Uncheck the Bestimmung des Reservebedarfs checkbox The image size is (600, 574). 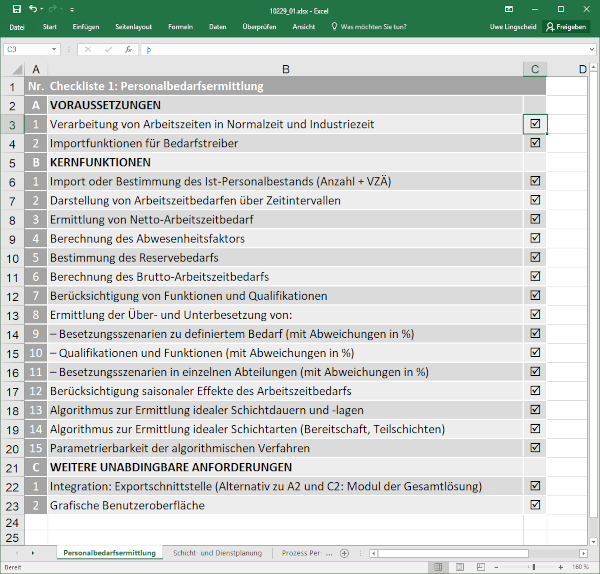[x=535, y=257]
